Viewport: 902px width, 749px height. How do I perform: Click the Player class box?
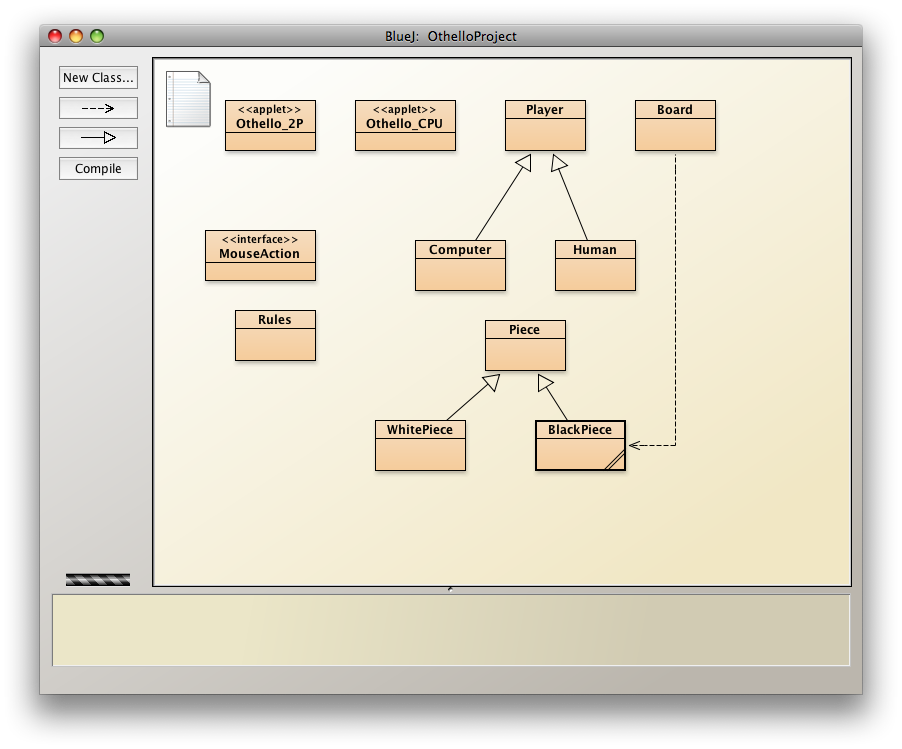tap(545, 125)
